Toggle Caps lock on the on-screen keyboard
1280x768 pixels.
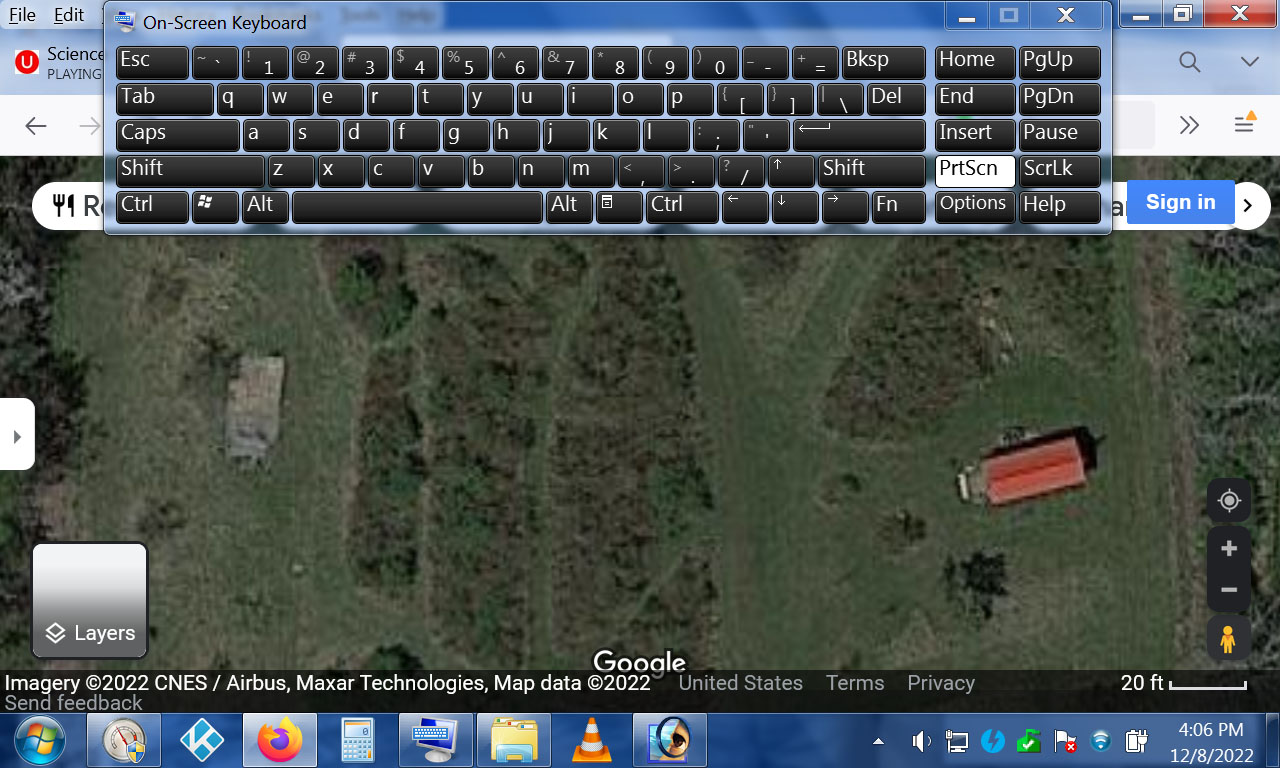tap(177, 134)
